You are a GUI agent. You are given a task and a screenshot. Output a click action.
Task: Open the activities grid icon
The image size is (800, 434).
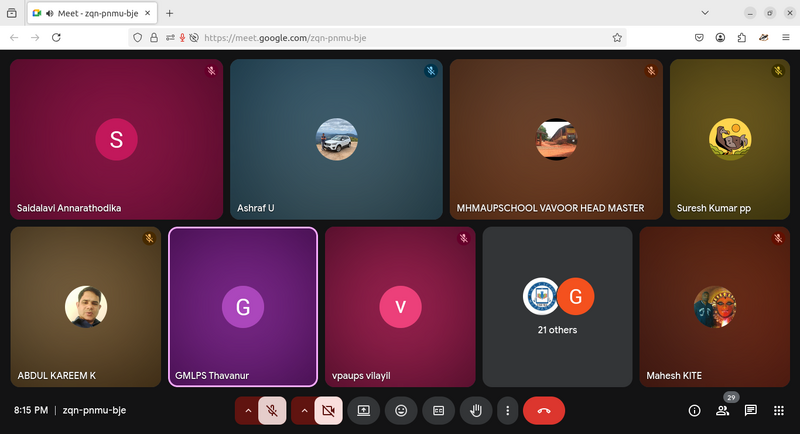click(778, 410)
